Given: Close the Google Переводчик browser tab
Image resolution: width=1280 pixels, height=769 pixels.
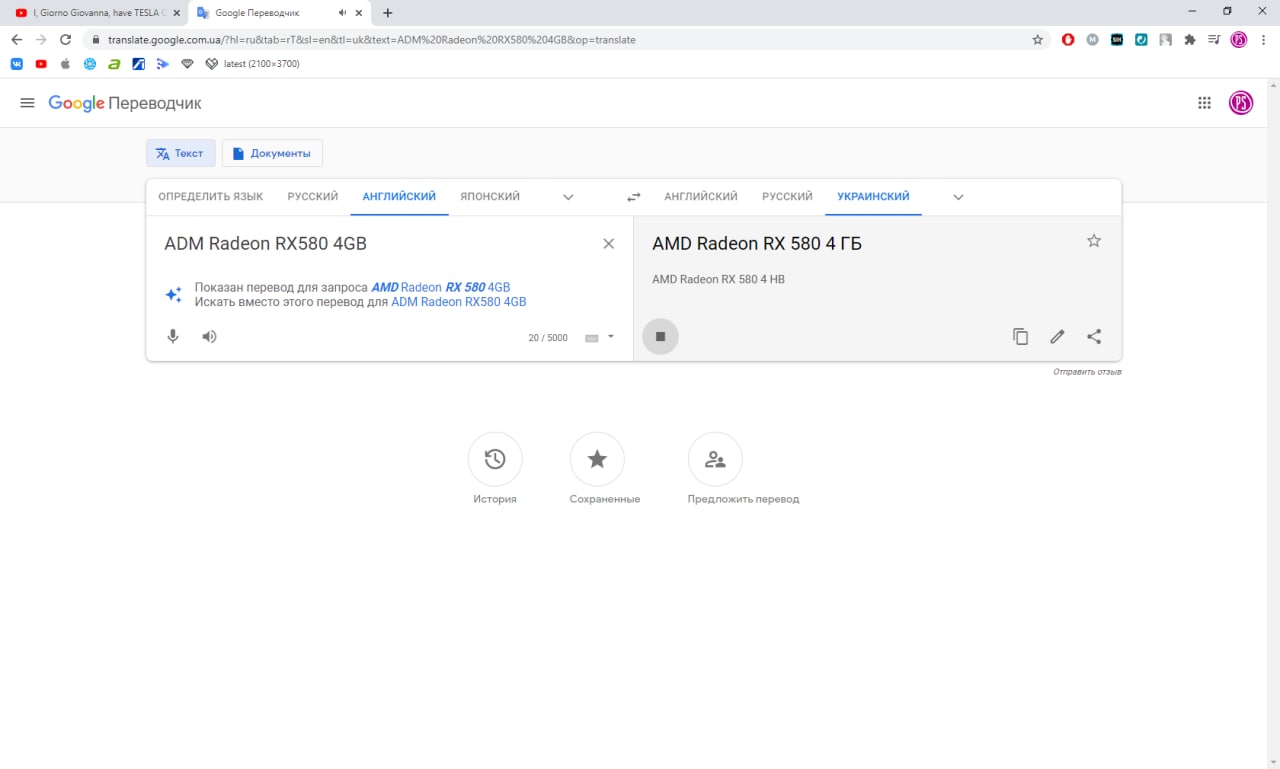Looking at the screenshot, I should 359,13.
